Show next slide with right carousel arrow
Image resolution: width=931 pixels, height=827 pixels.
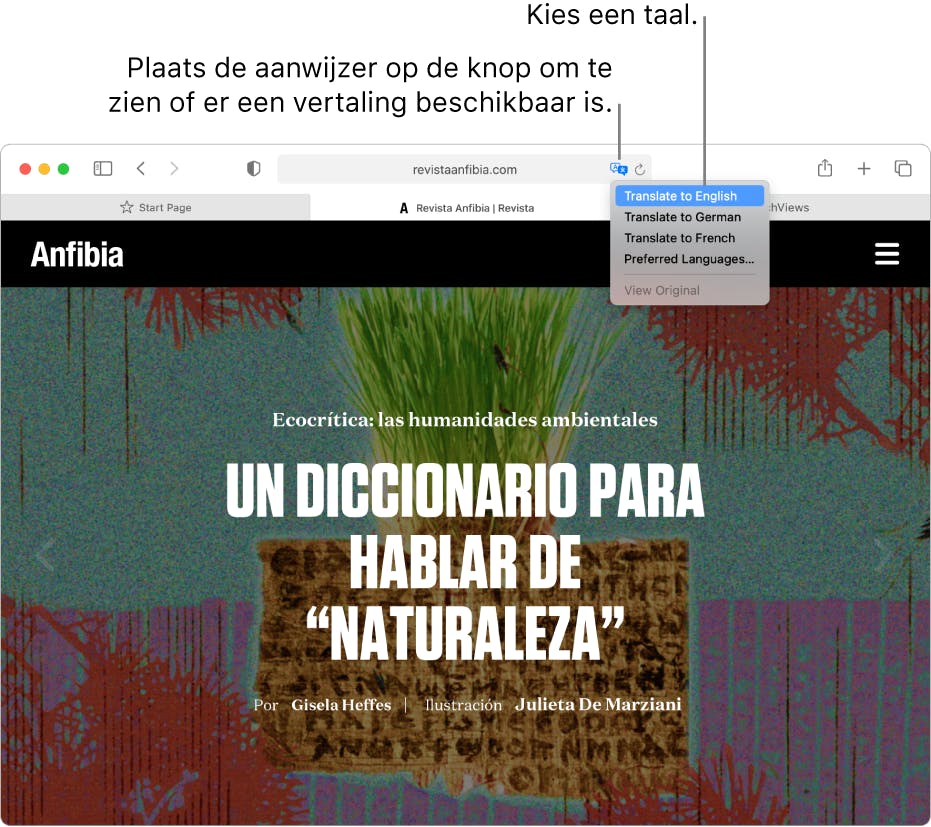pos(884,554)
